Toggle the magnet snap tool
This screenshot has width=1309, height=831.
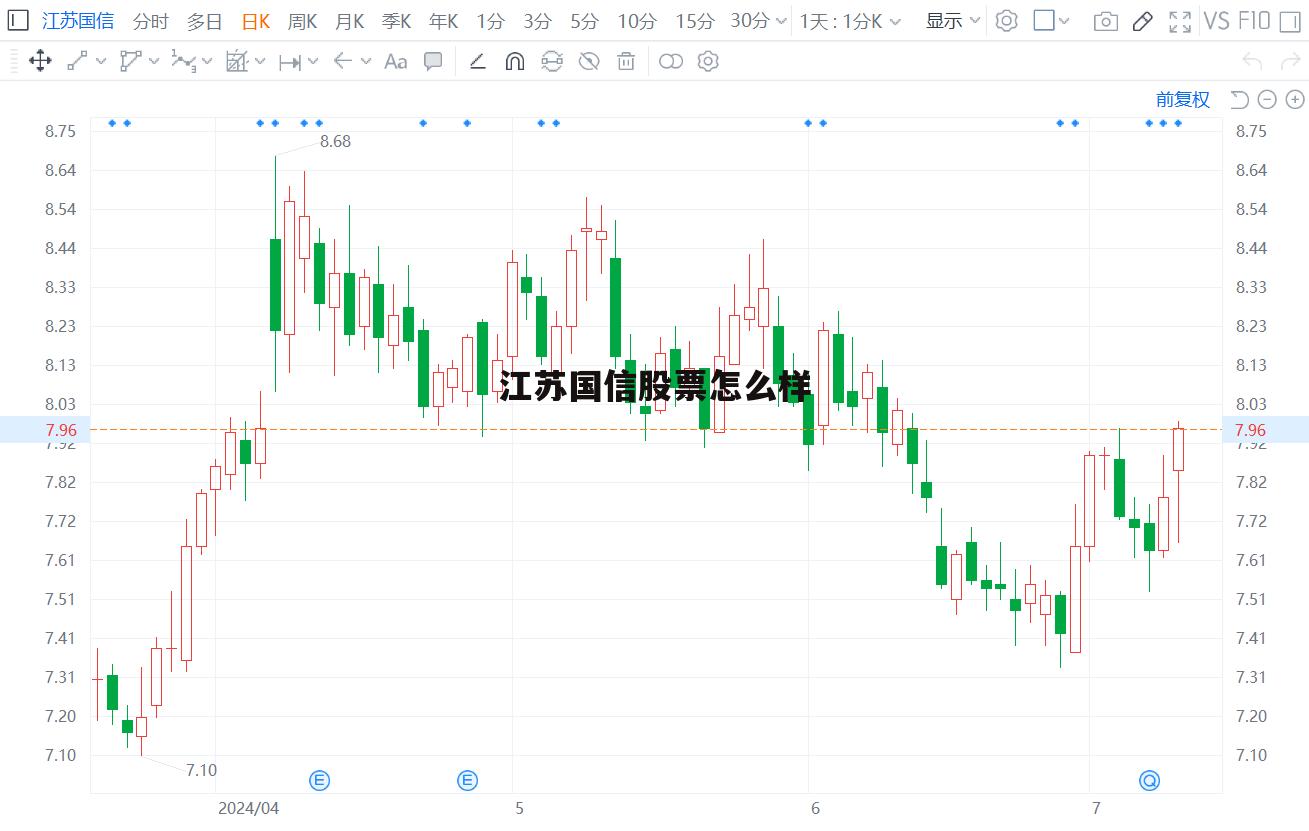[x=514, y=61]
